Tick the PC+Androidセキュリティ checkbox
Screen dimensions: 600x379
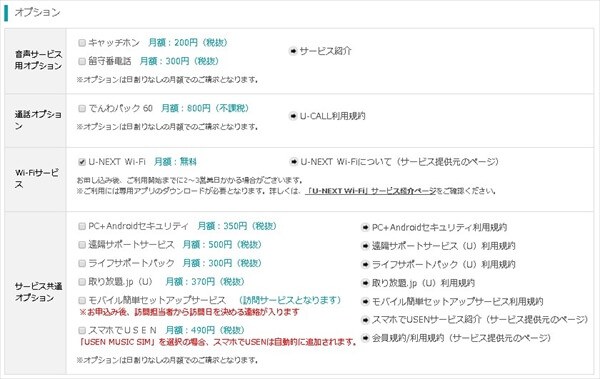click(x=82, y=226)
